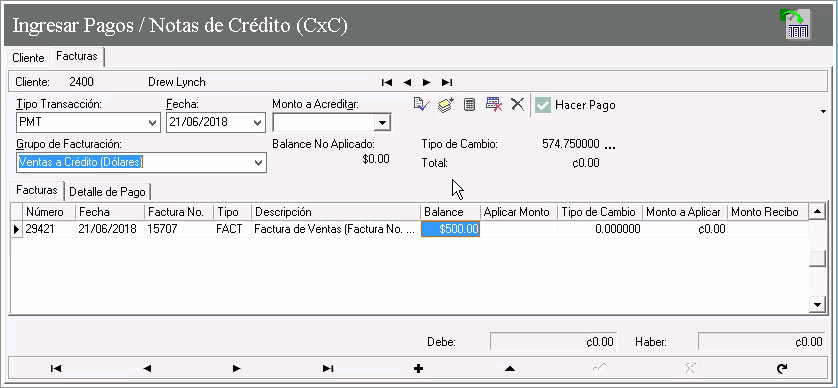This screenshot has width=838, height=388.
Task: Click the Monto a Aplicar column header
Action: click(x=685, y=212)
